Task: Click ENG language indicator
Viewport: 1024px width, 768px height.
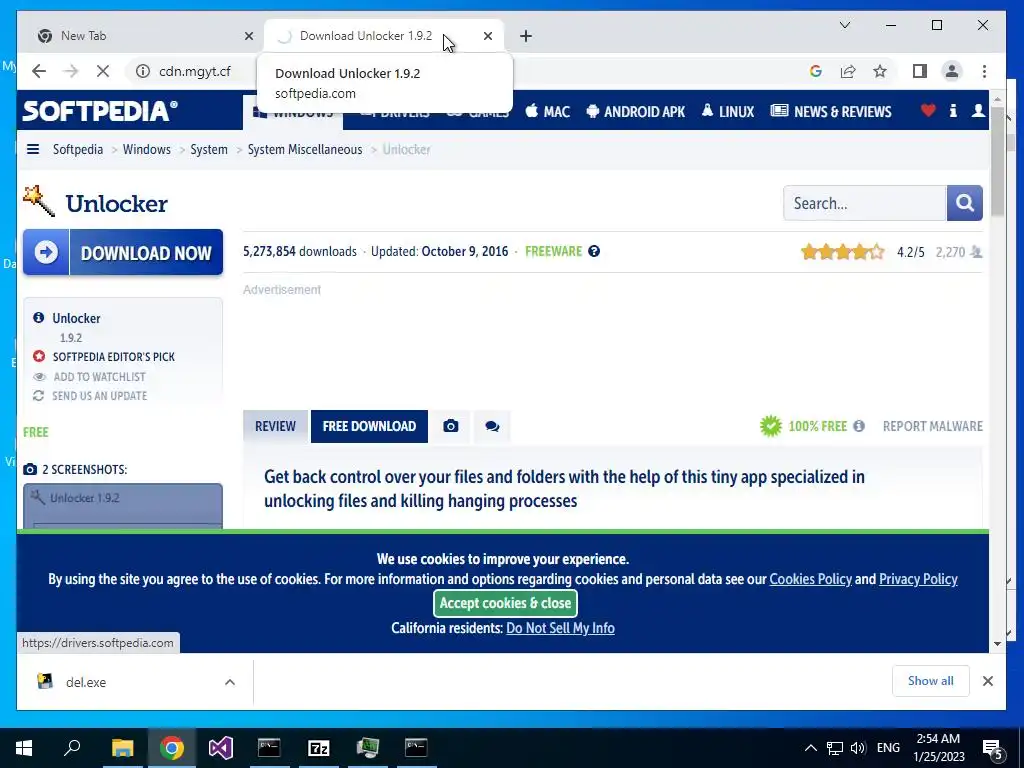Action: pyautogui.click(x=888, y=748)
